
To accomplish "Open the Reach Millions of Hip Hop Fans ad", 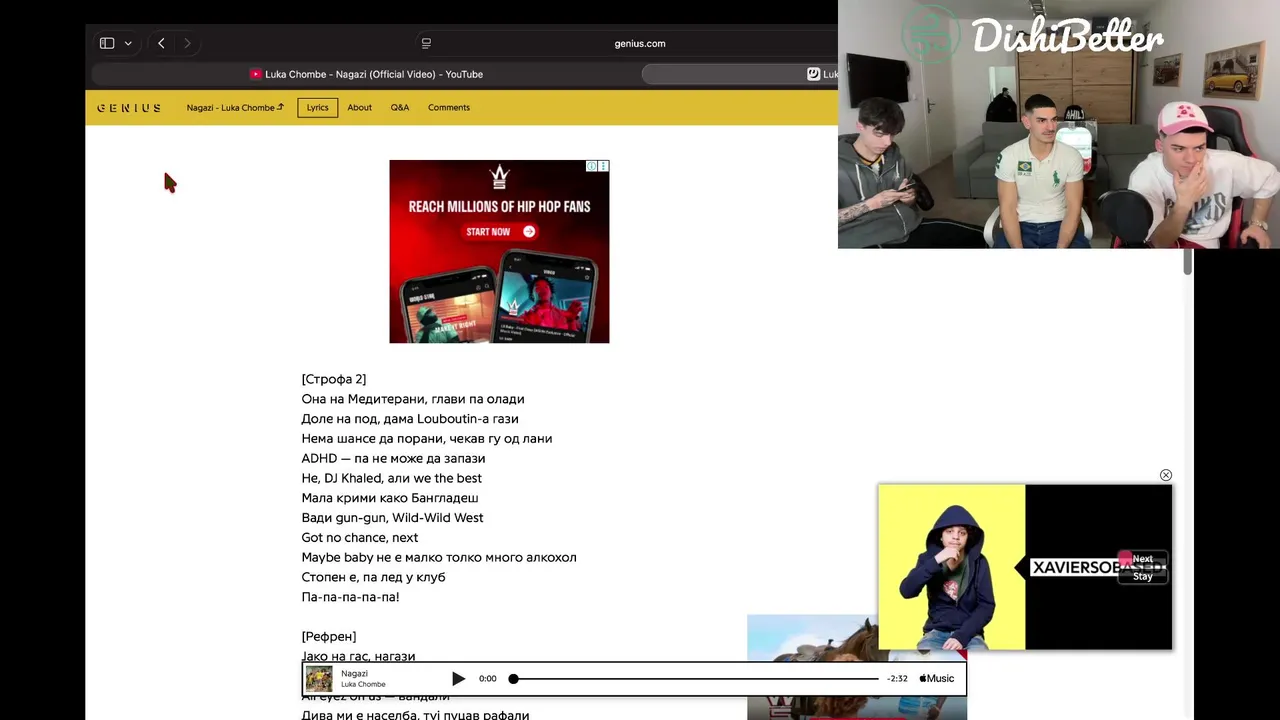I will pos(499,252).
